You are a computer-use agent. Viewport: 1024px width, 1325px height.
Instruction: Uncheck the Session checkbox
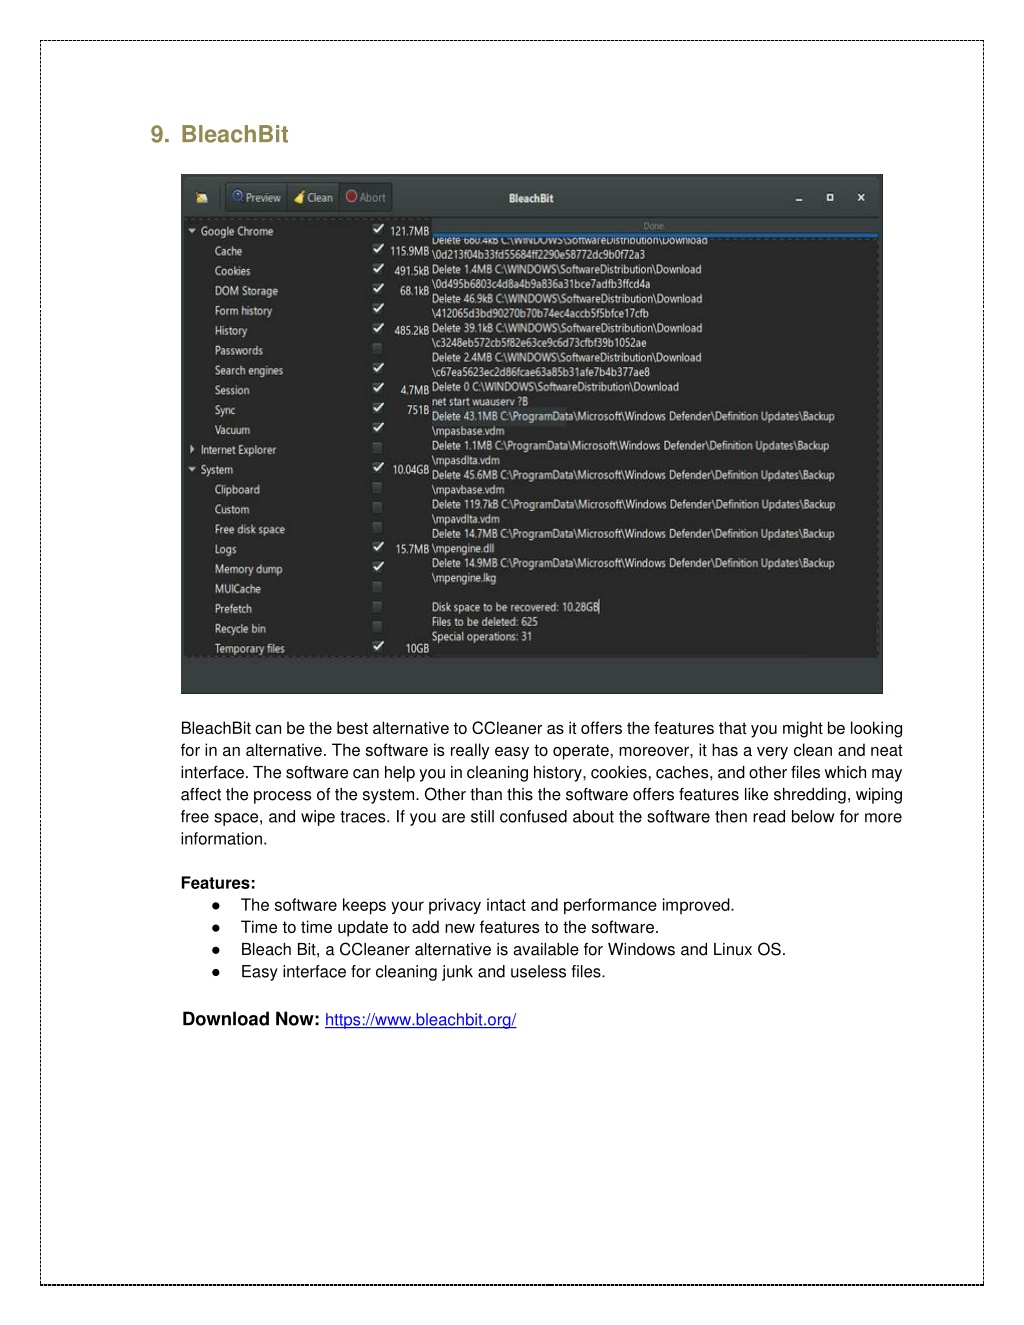click(378, 388)
